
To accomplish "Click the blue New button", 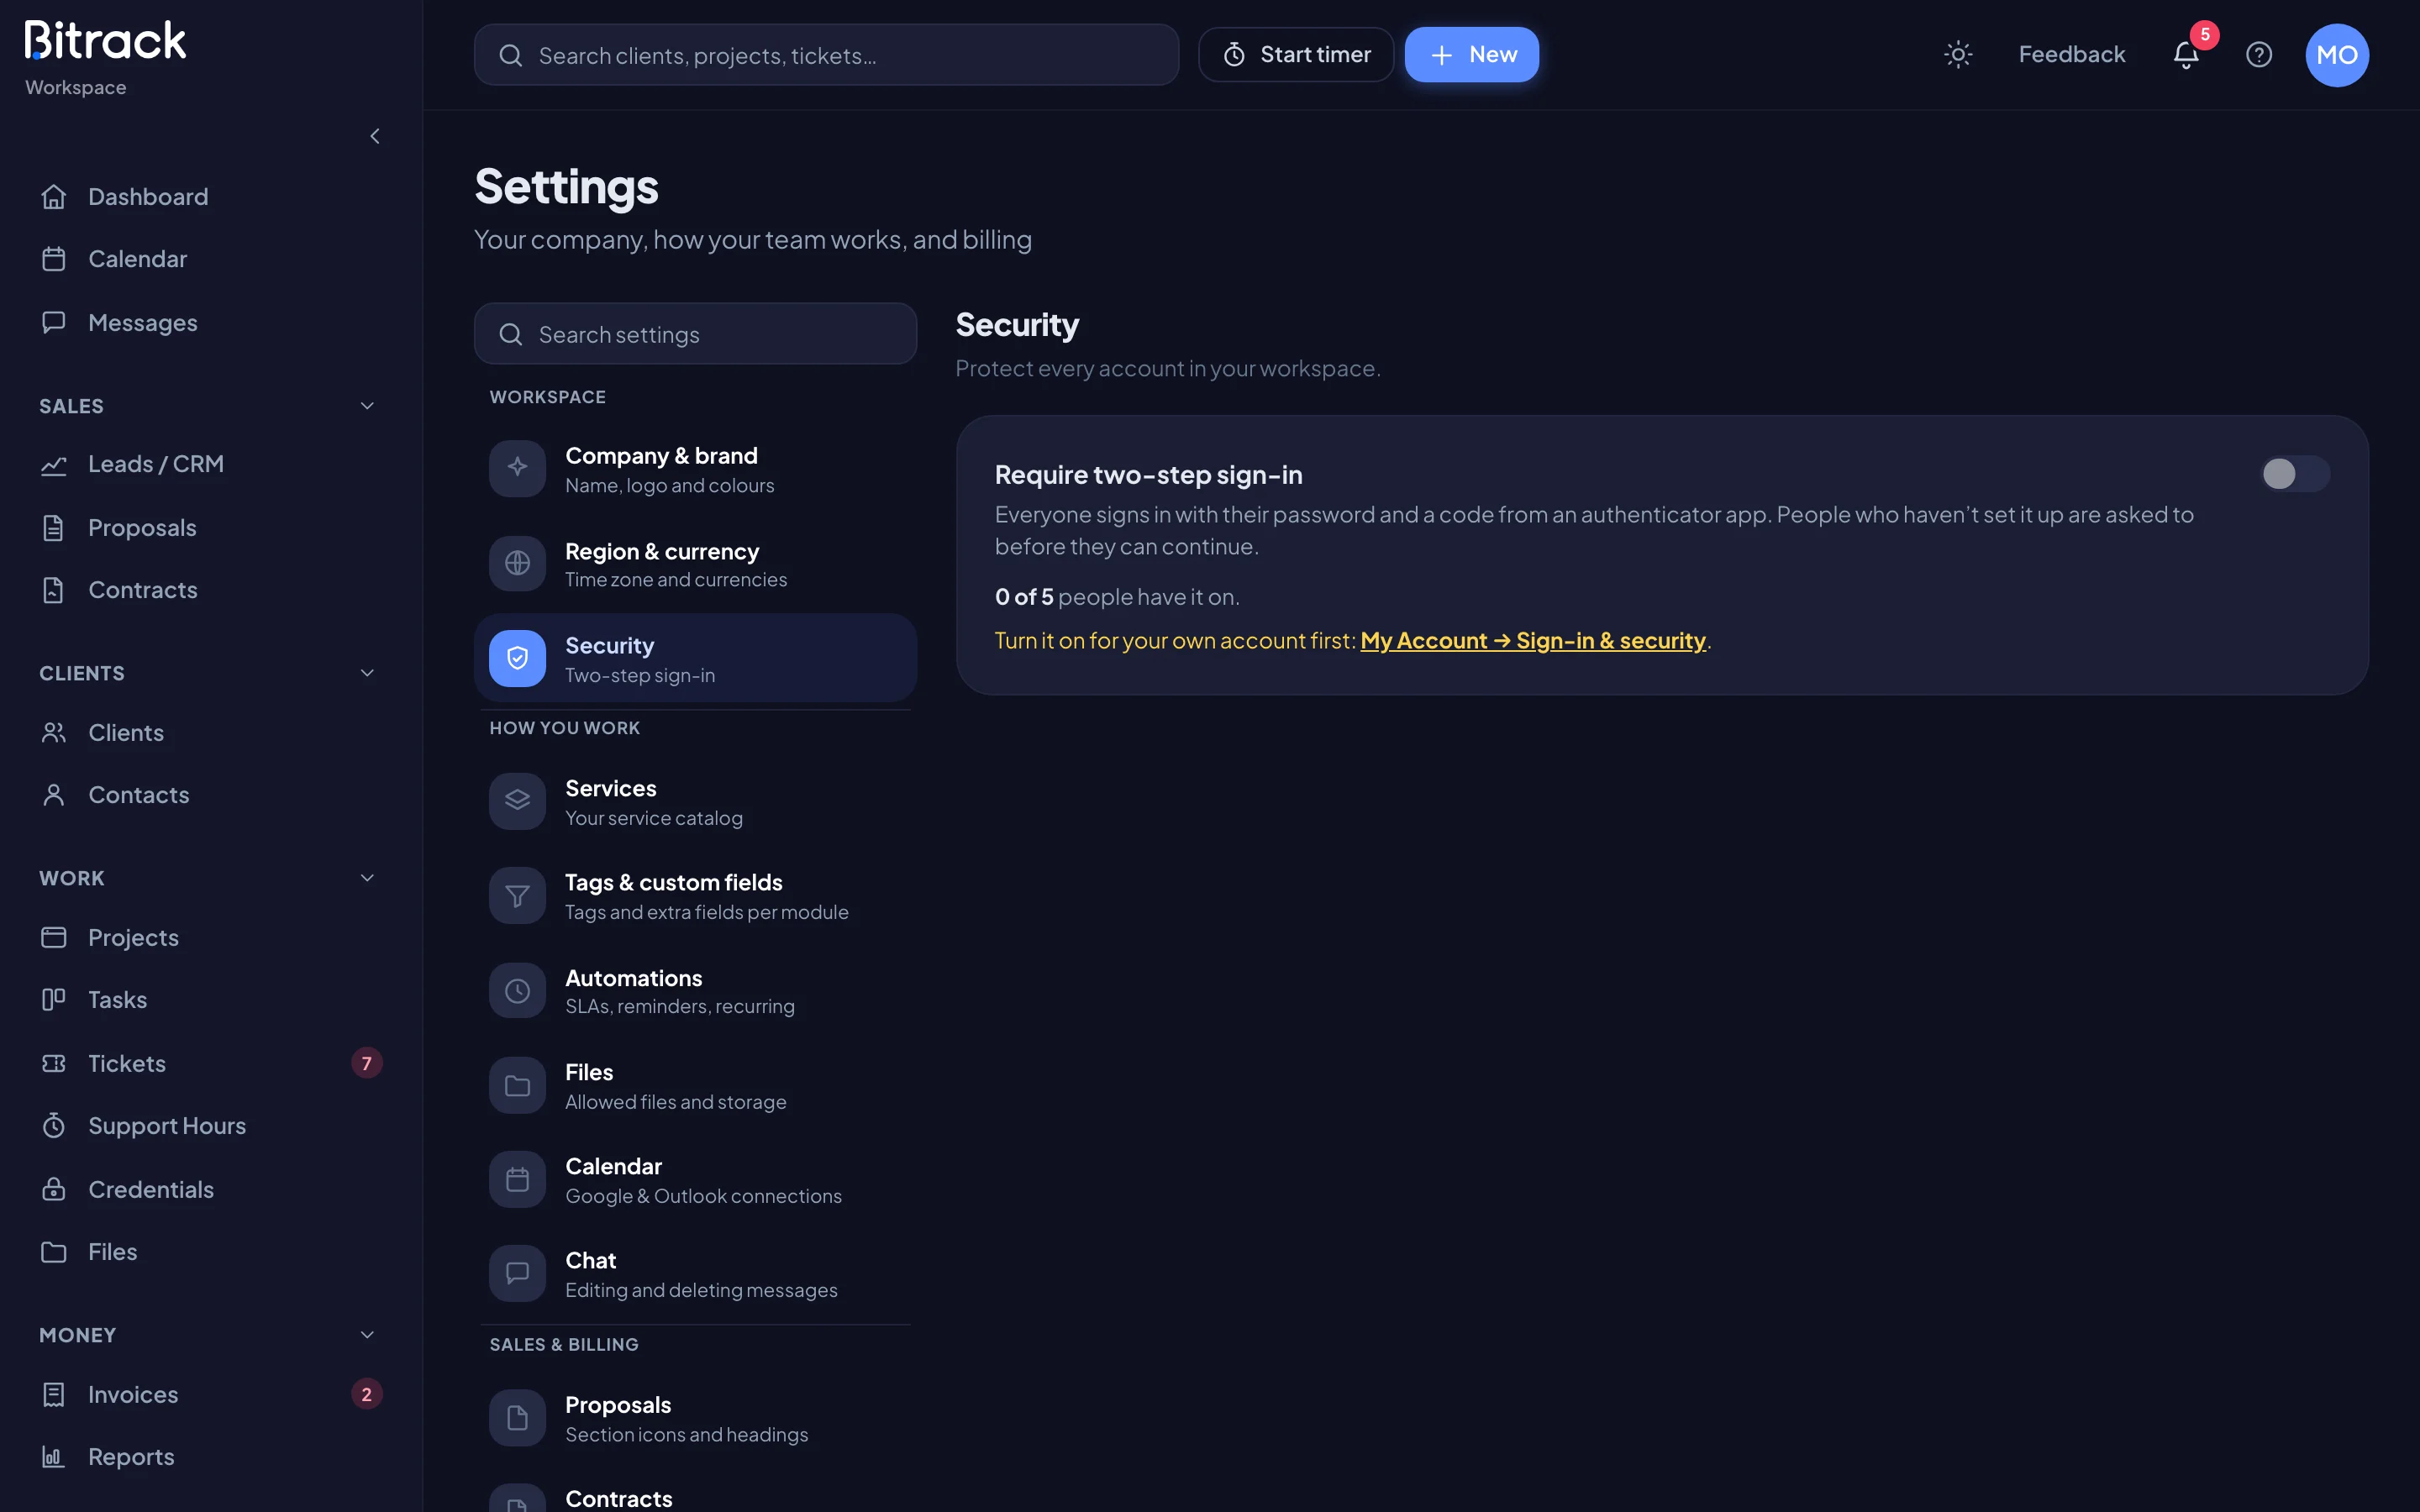I will 1472,55.
